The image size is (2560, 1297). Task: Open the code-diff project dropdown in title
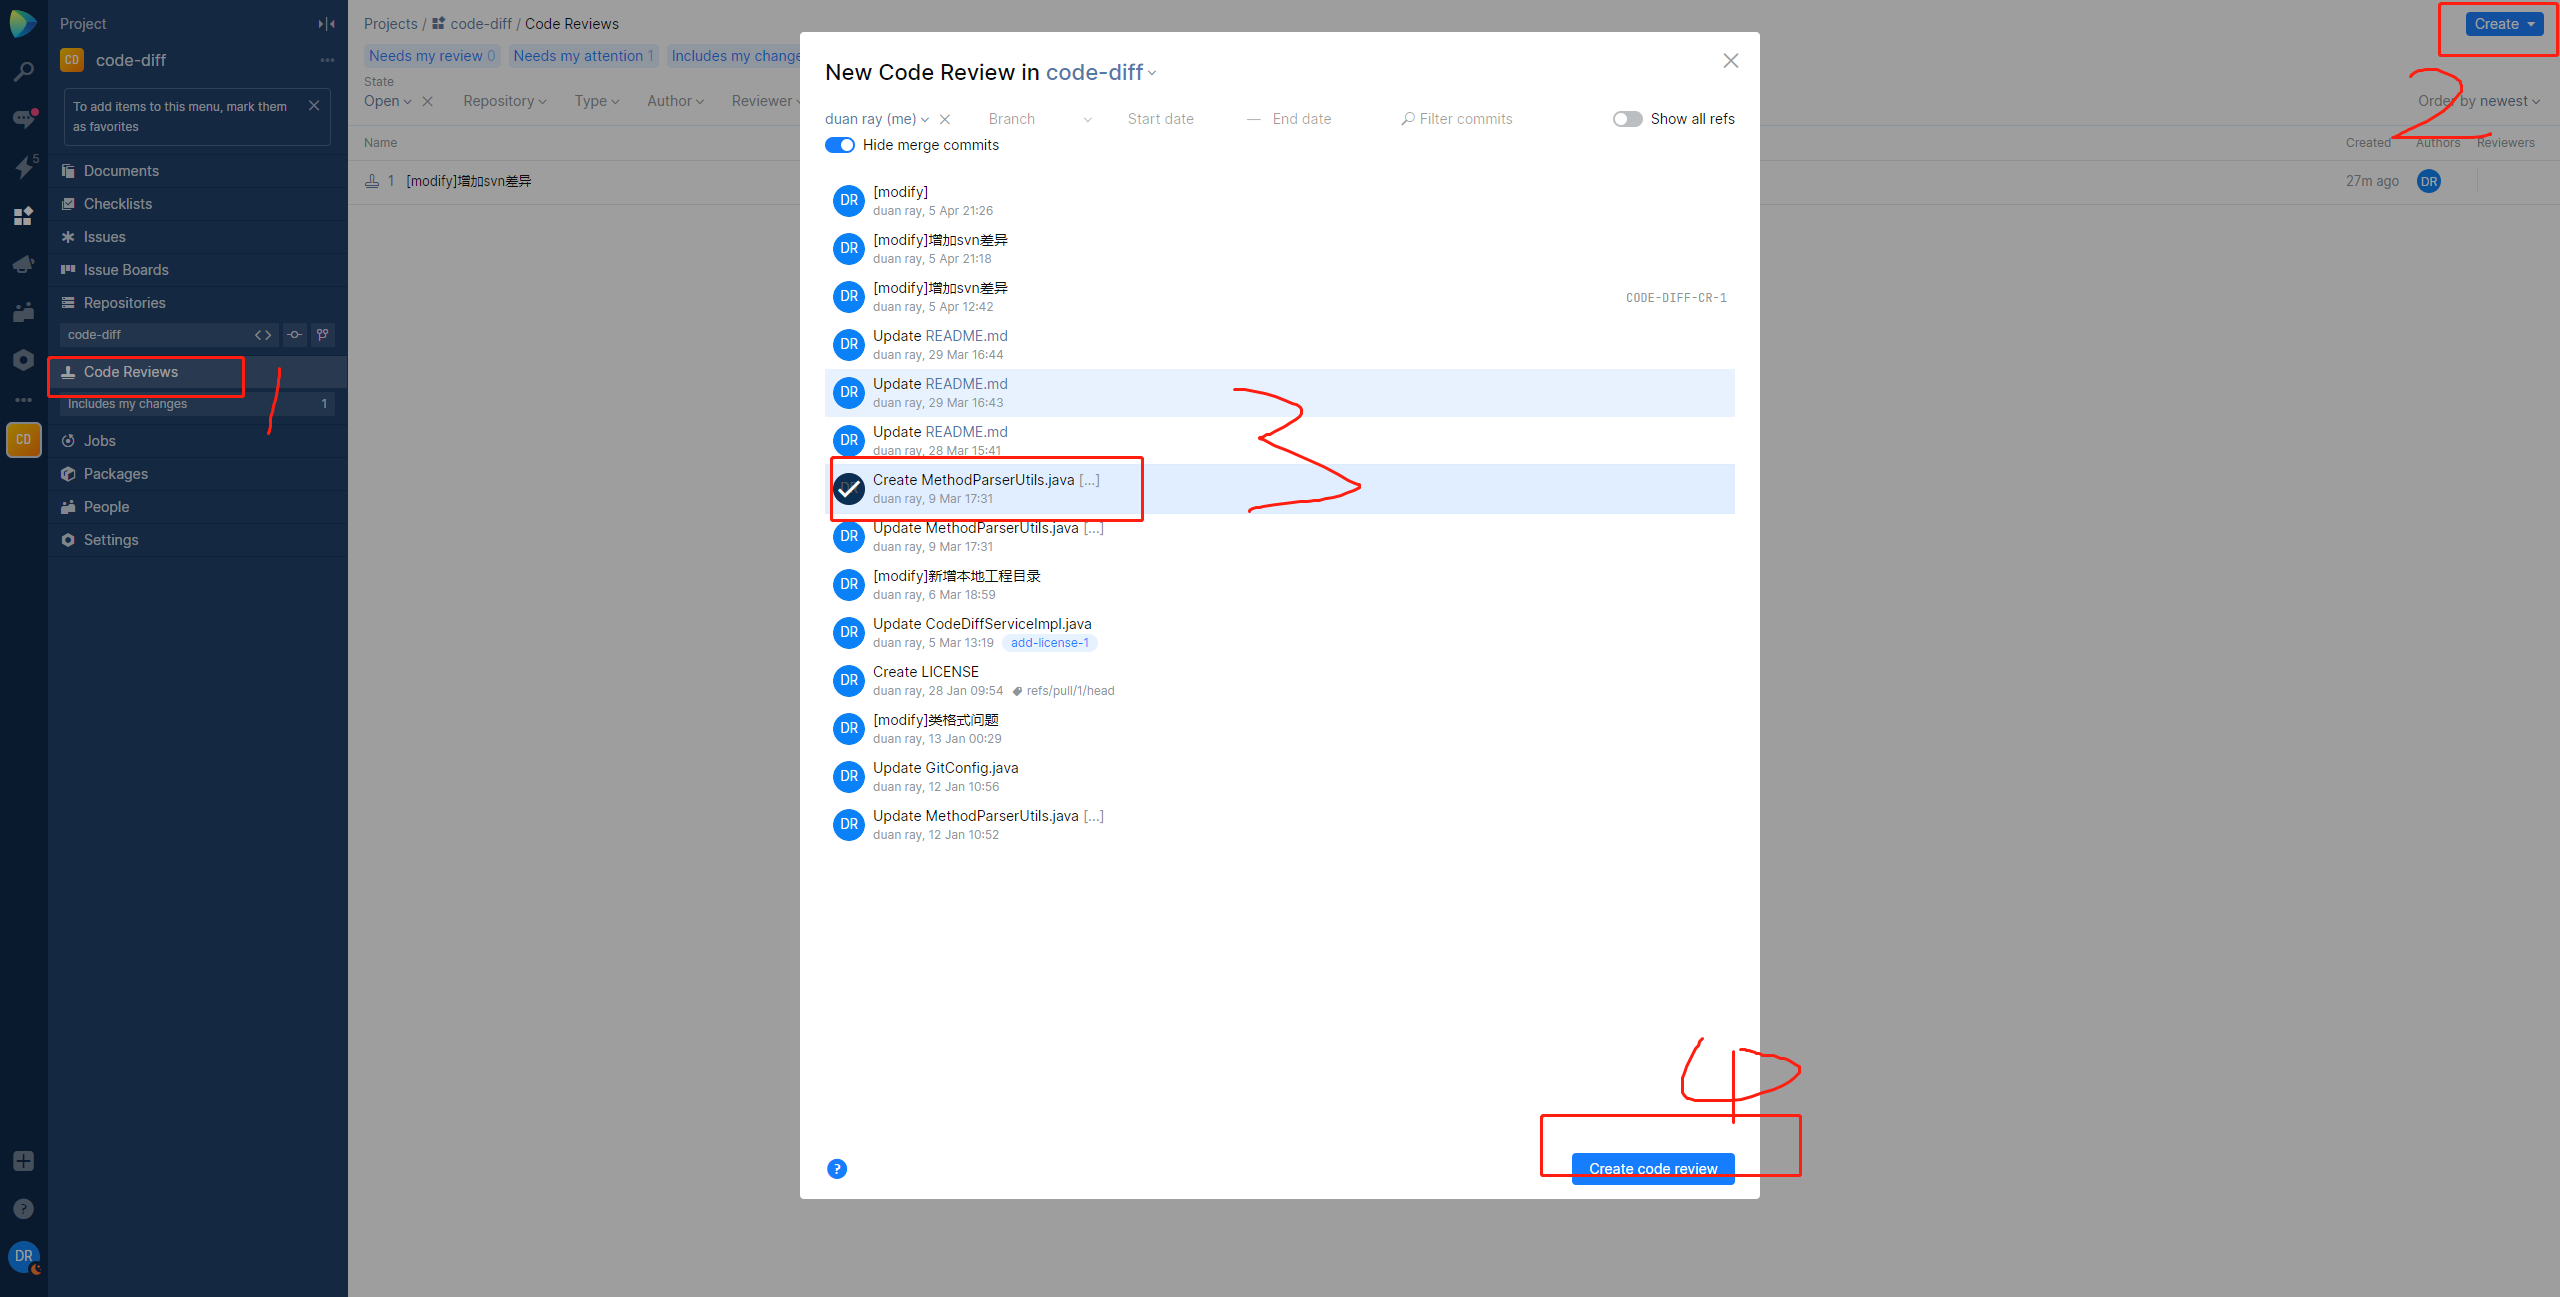pos(1101,72)
